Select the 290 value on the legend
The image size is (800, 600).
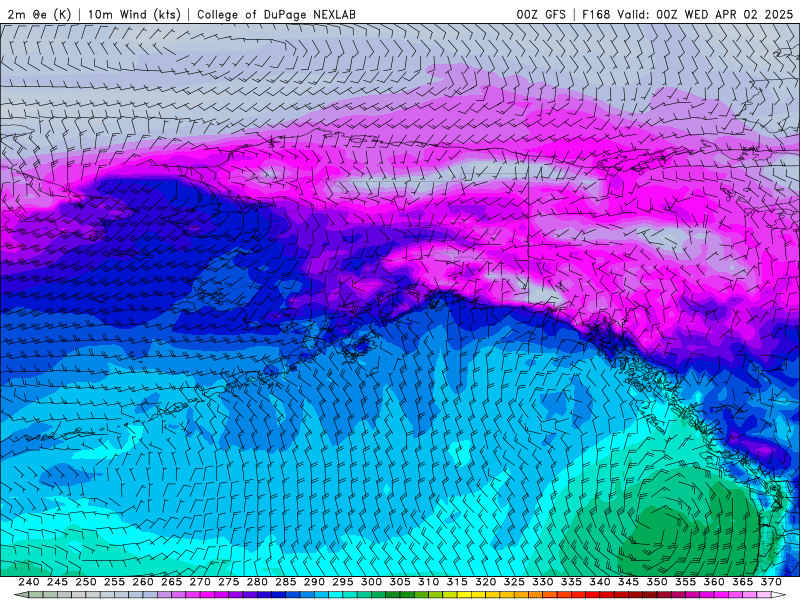314,582
